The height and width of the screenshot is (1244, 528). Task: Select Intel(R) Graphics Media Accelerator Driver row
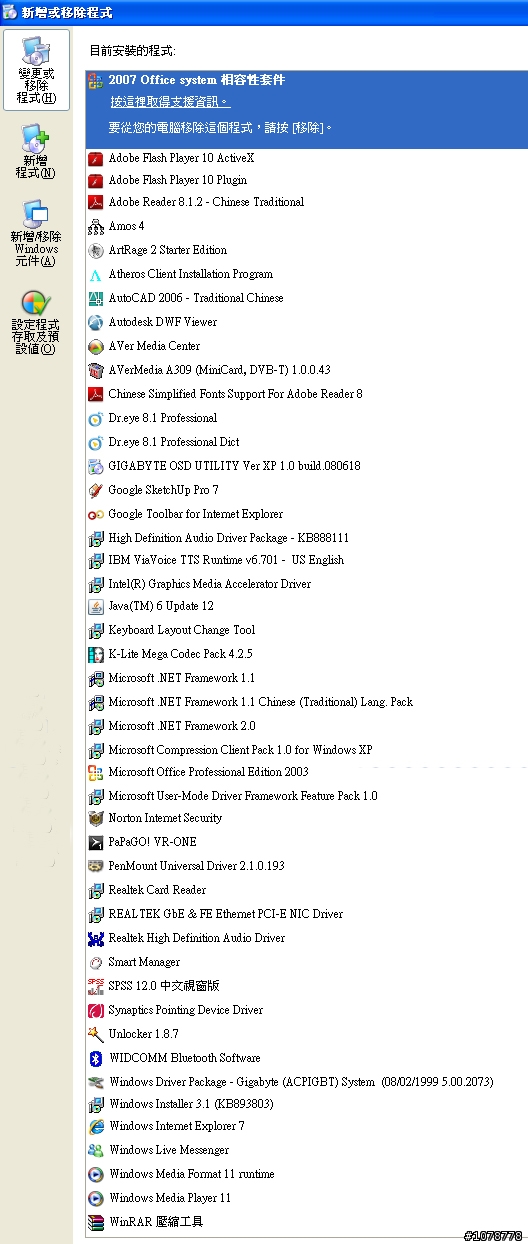[306, 584]
